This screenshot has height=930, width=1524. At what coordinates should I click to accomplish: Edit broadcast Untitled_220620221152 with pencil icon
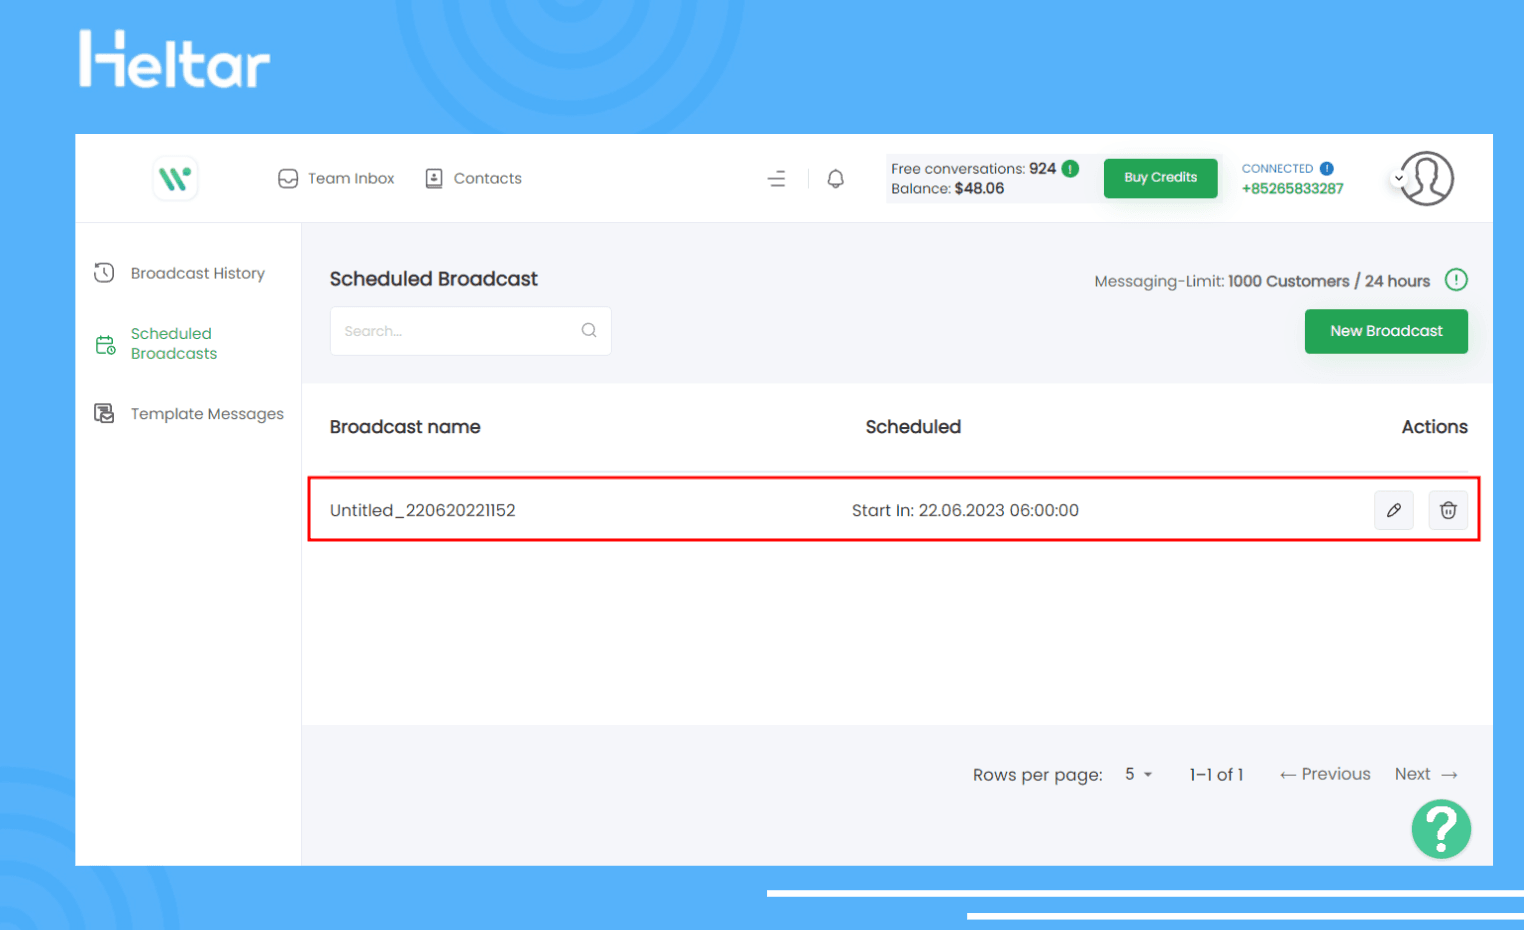click(x=1393, y=510)
